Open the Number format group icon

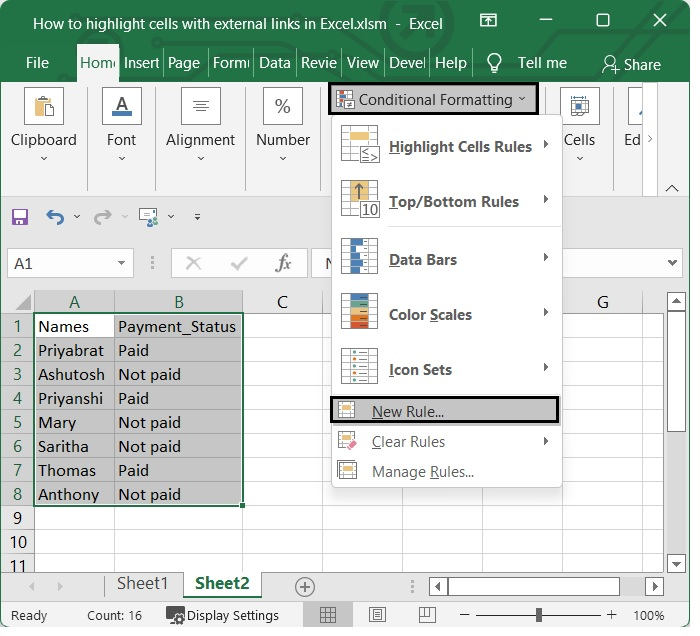point(282,106)
